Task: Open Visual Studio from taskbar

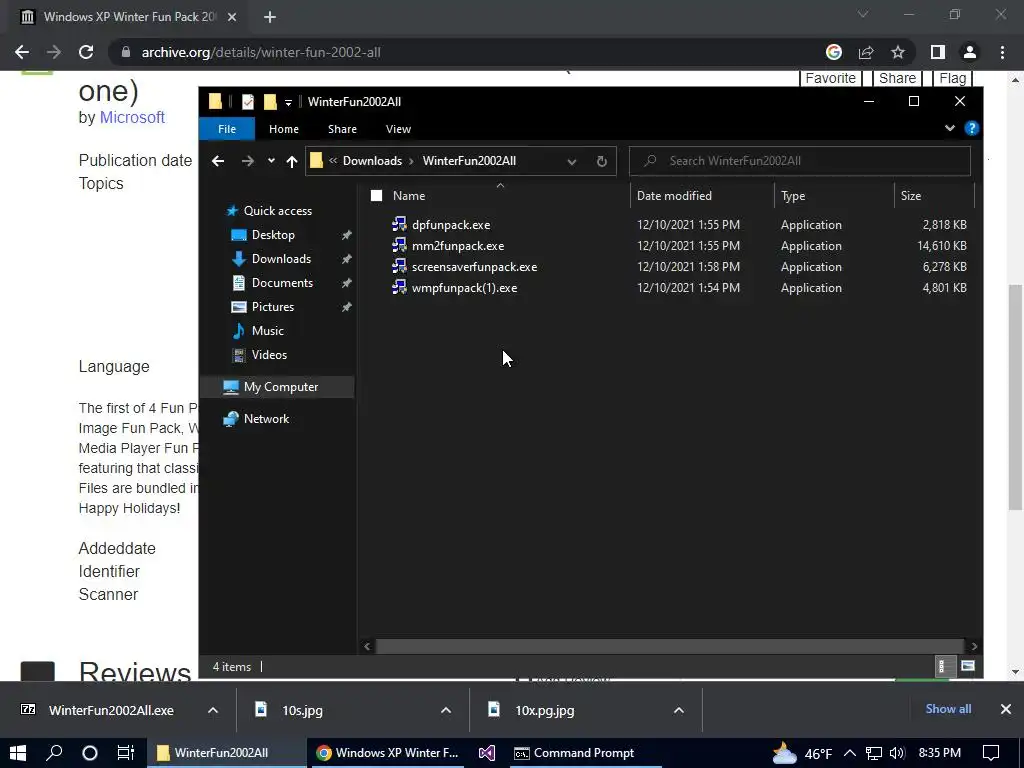Action: point(487,753)
